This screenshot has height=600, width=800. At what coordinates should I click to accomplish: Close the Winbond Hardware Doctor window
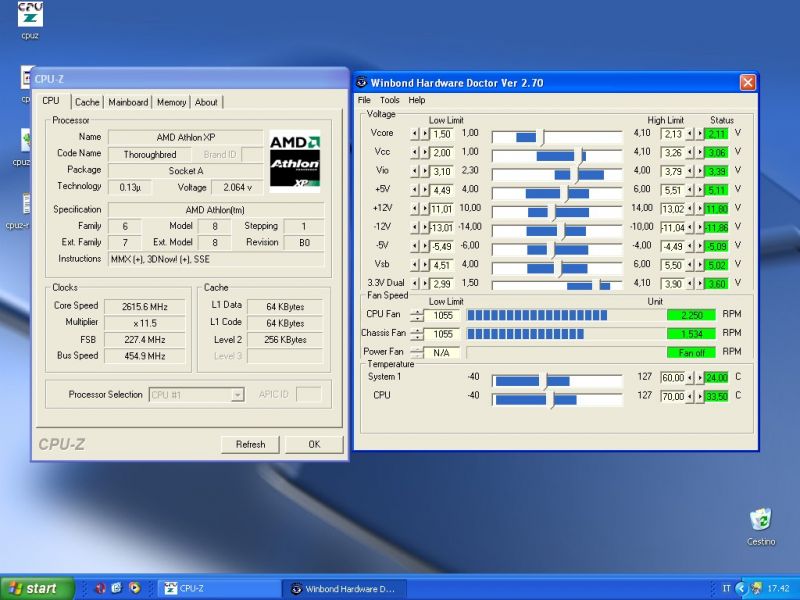coord(747,82)
